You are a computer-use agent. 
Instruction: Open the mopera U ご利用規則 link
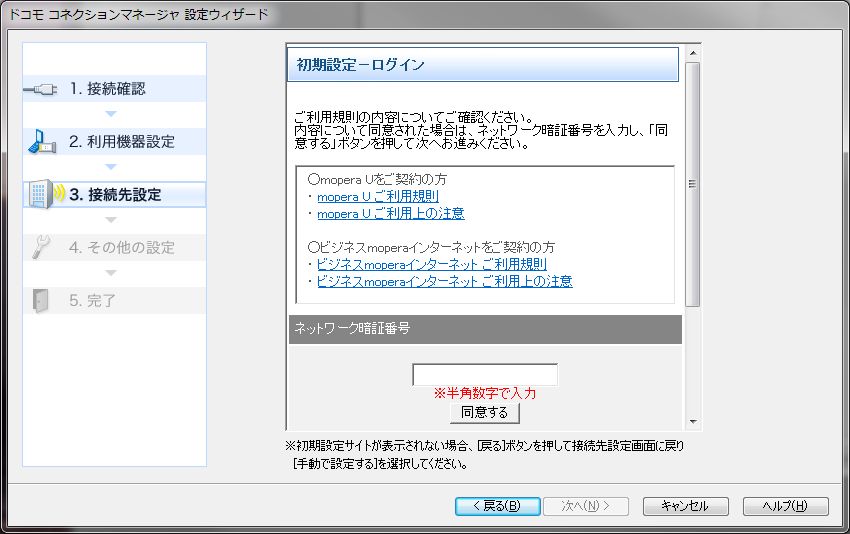point(378,196)
